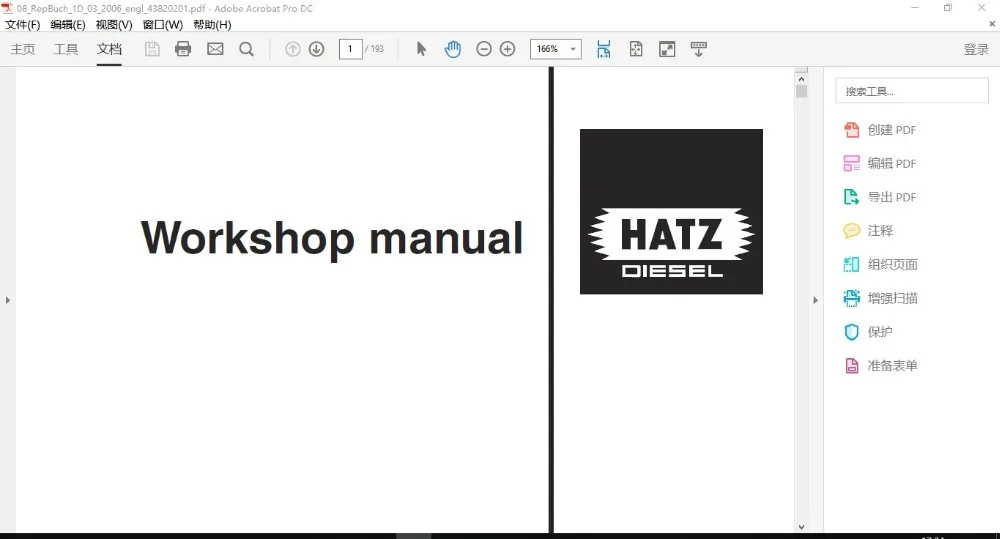Open the 编辑 PDF tool label
Viewport: 1000px width, 539px height.
(x=892, y=164)
